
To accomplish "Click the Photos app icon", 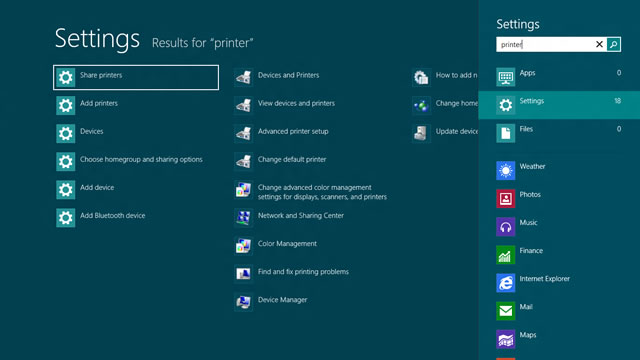I will pyautogui.click(x=505, y=199).
